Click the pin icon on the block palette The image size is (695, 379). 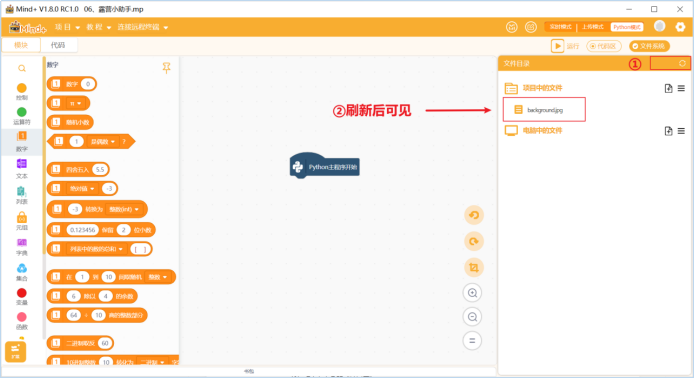(166, 68)
